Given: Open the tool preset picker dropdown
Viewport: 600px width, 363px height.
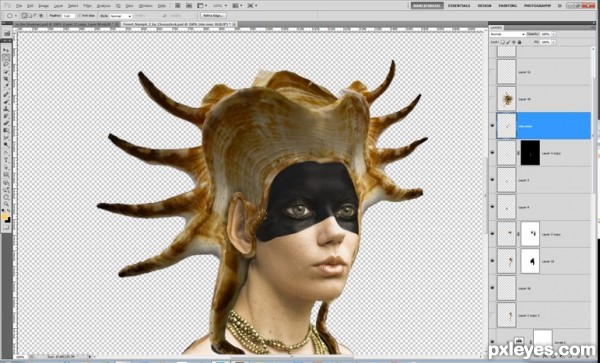Looking at the screenshot, I should coord(16,16).
